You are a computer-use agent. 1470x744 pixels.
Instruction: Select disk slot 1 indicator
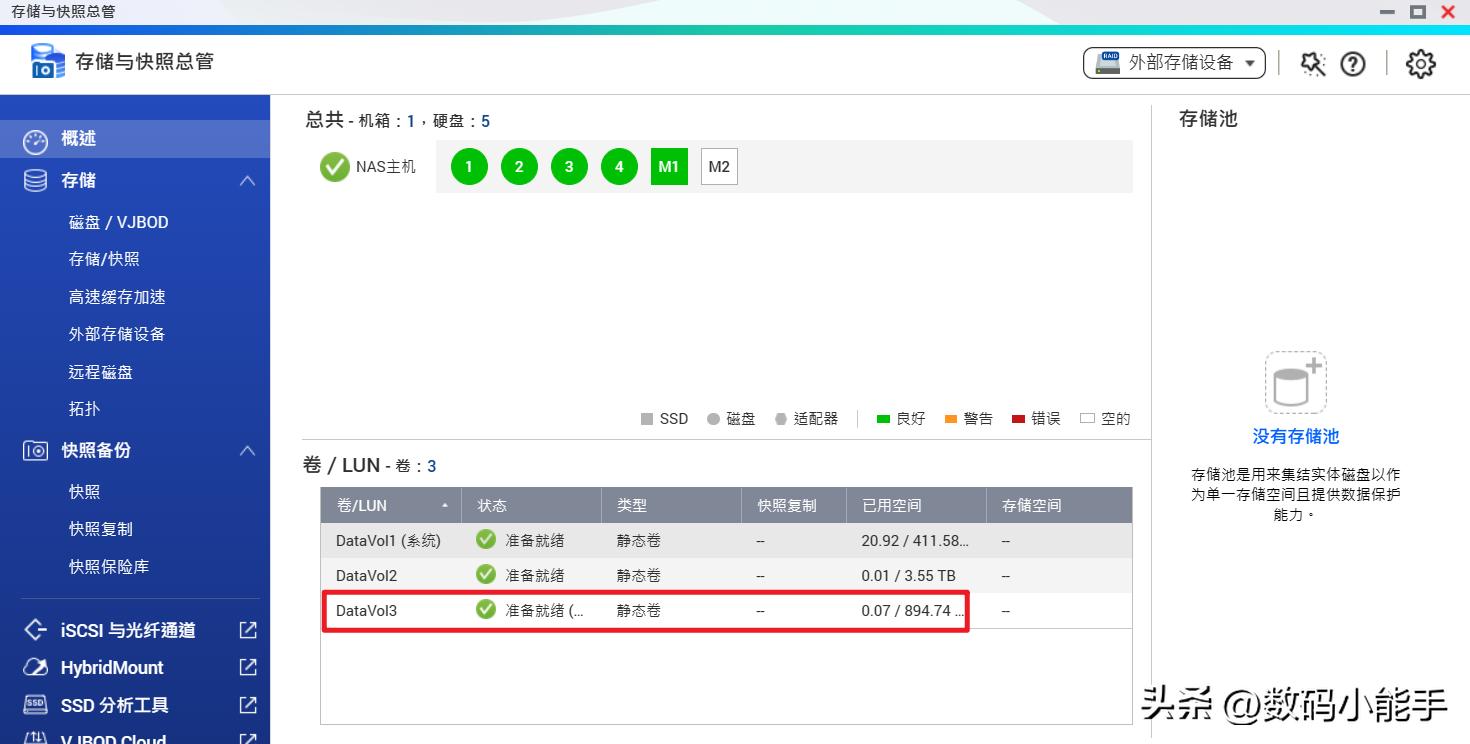(468, 167)
